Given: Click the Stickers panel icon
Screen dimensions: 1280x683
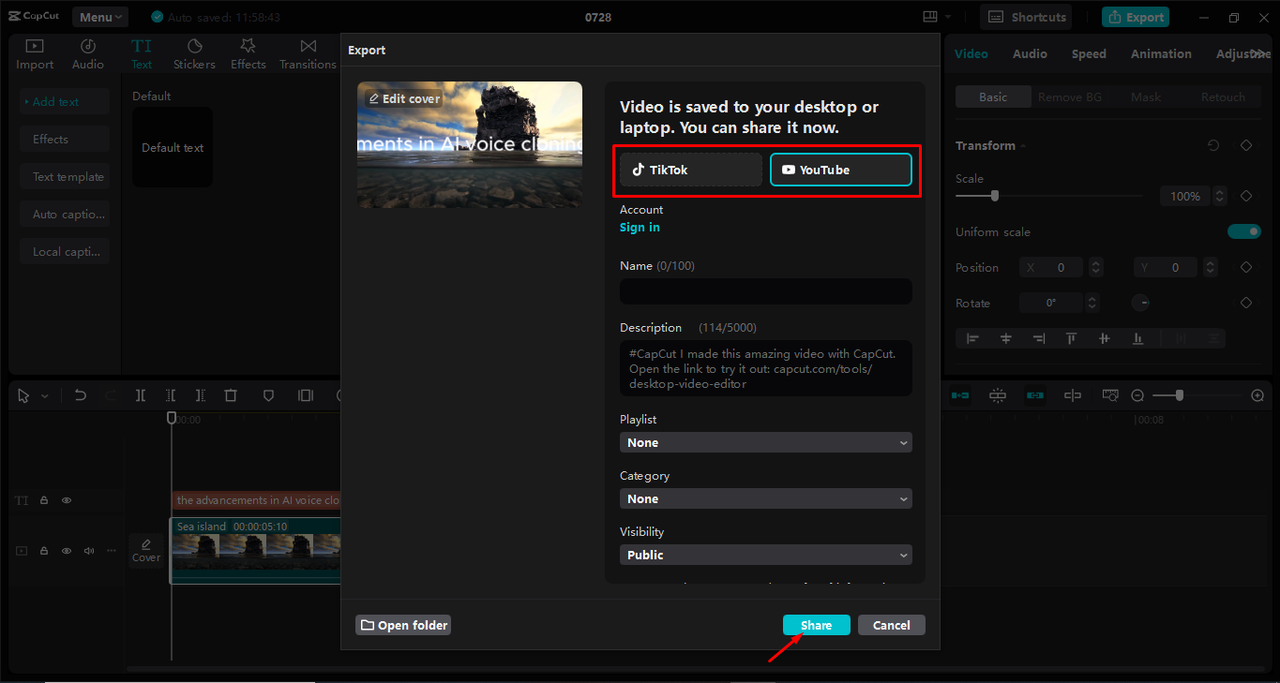Looking at the screenshot, I should coord(194,54).
